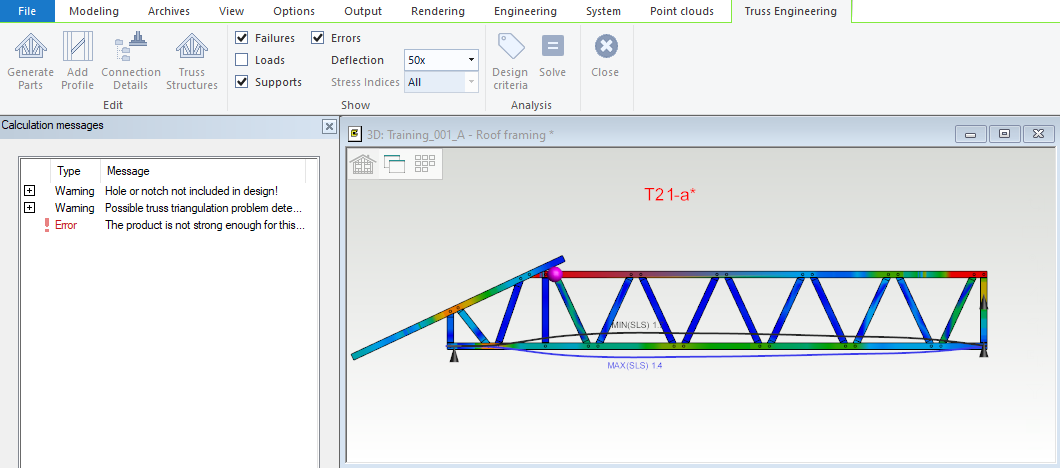Viewport: 1060px width, 468px height.
Task: Click the Generate Parts icon
Action: [x=30, y=60]
